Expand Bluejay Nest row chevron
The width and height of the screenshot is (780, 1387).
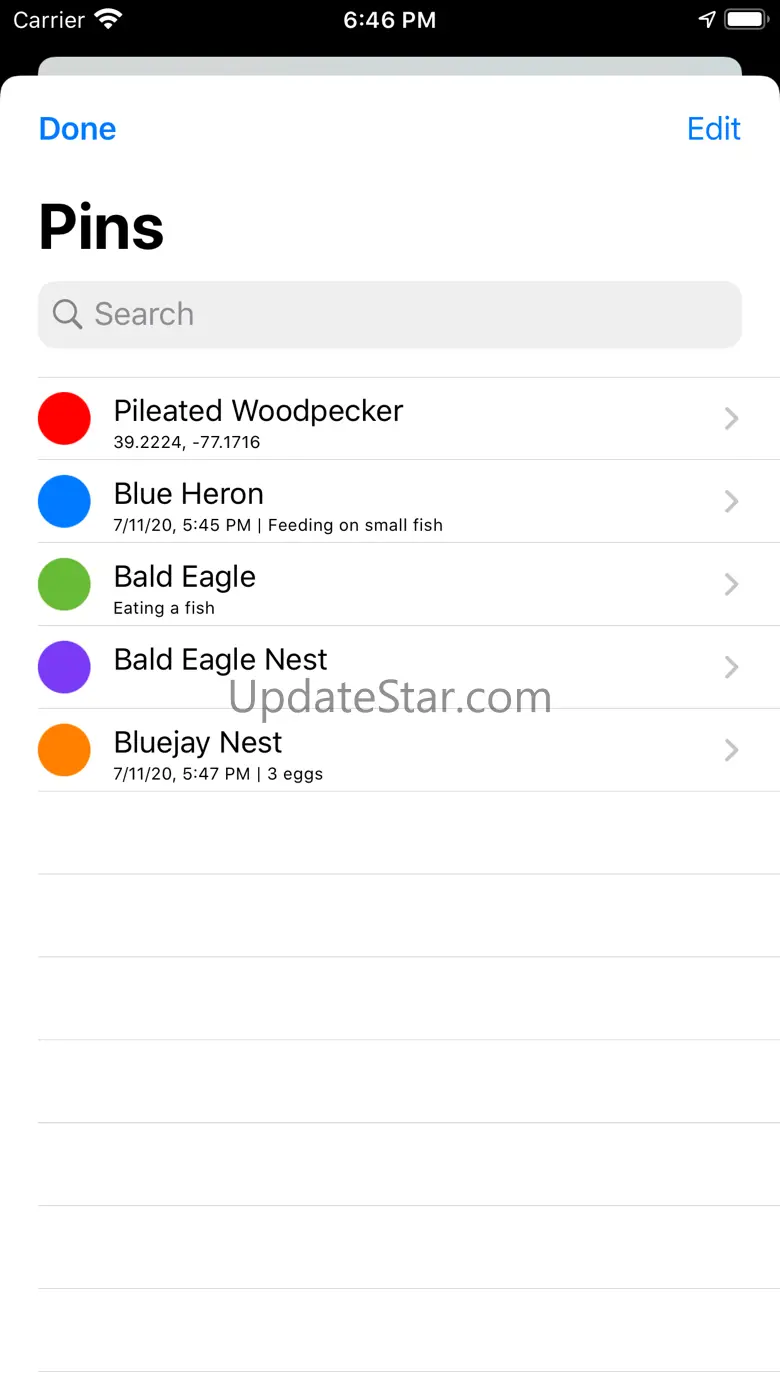[x=731, y=751]
